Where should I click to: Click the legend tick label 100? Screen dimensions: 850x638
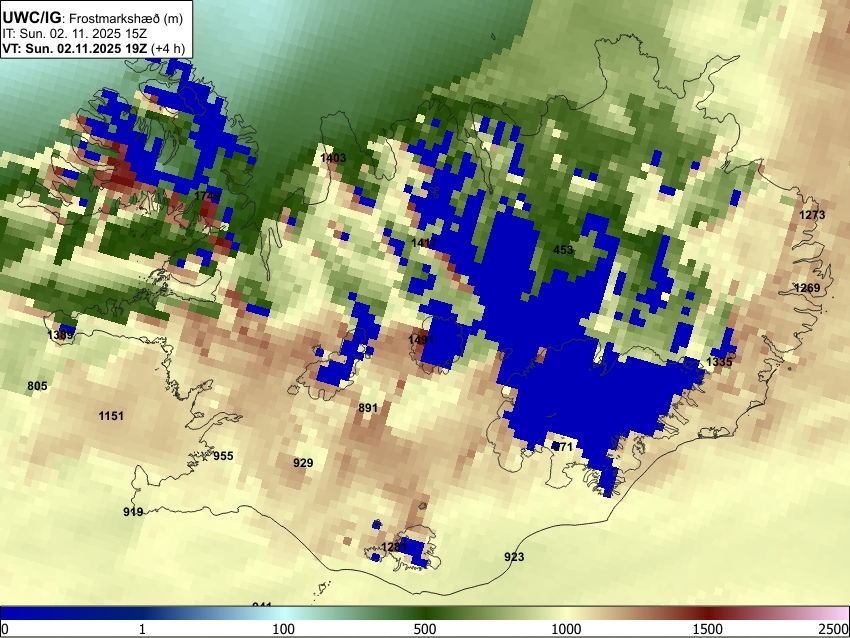284,629
